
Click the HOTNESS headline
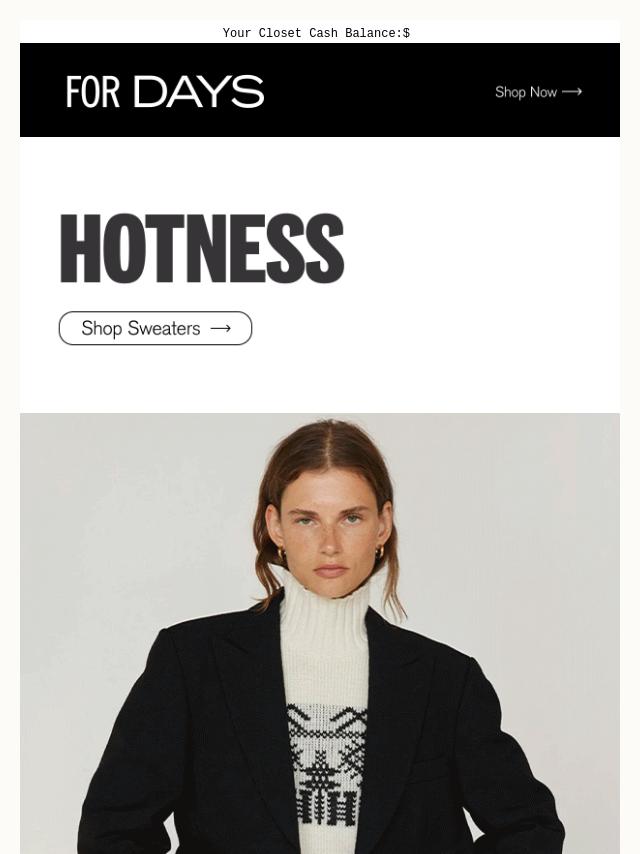coord(202,248)
